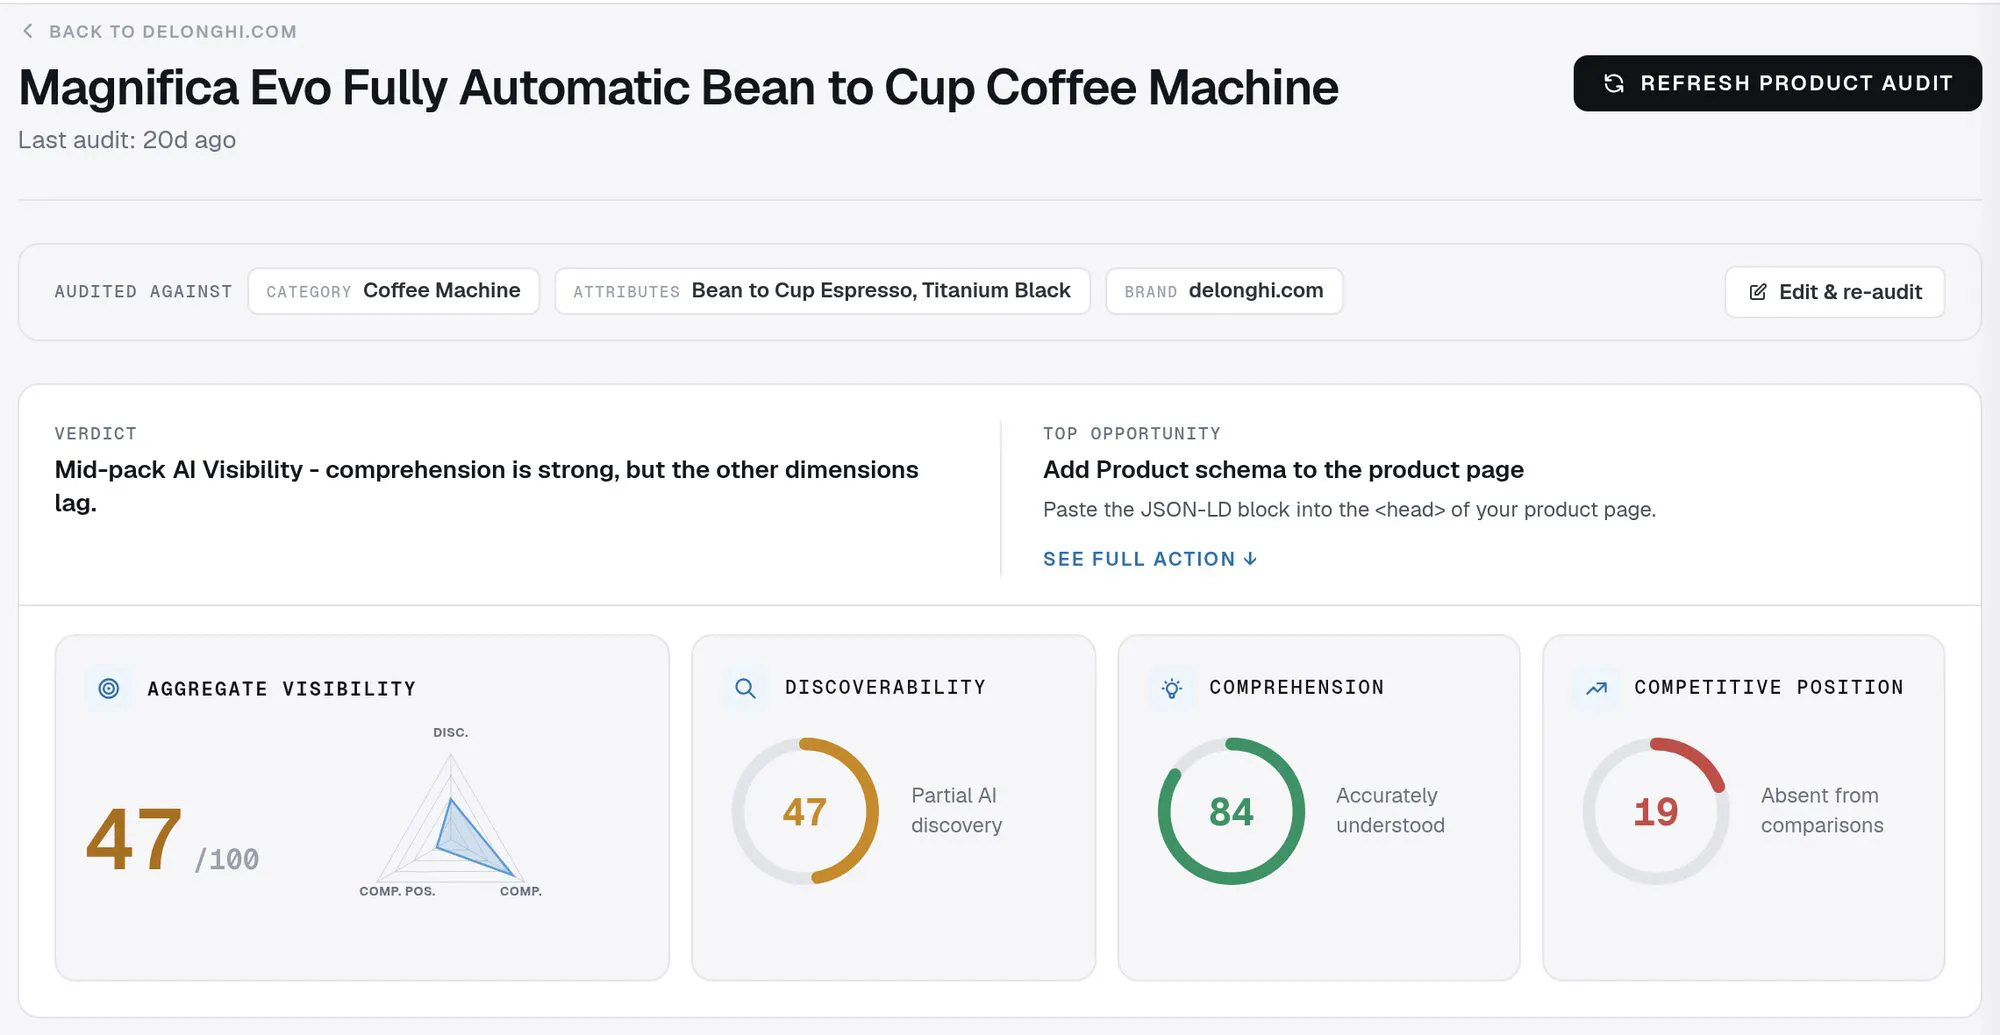Click the refresh arrows icon
Screen dimensions: 2000x1035
click(1614, 83)
